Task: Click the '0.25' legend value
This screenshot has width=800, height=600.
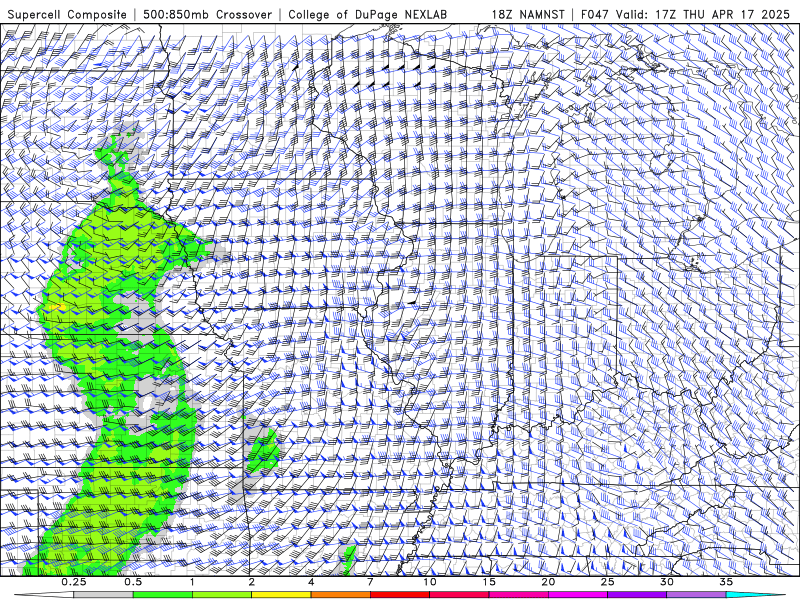Action: pyautogui.click(x=74, y=582)
